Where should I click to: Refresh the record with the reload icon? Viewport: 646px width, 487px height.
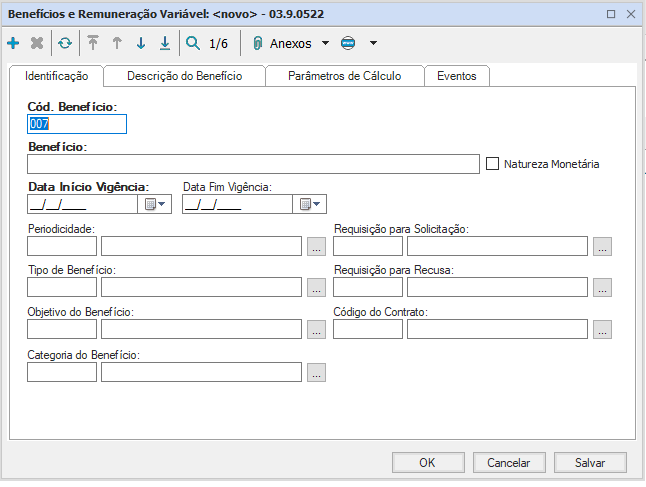65,44
